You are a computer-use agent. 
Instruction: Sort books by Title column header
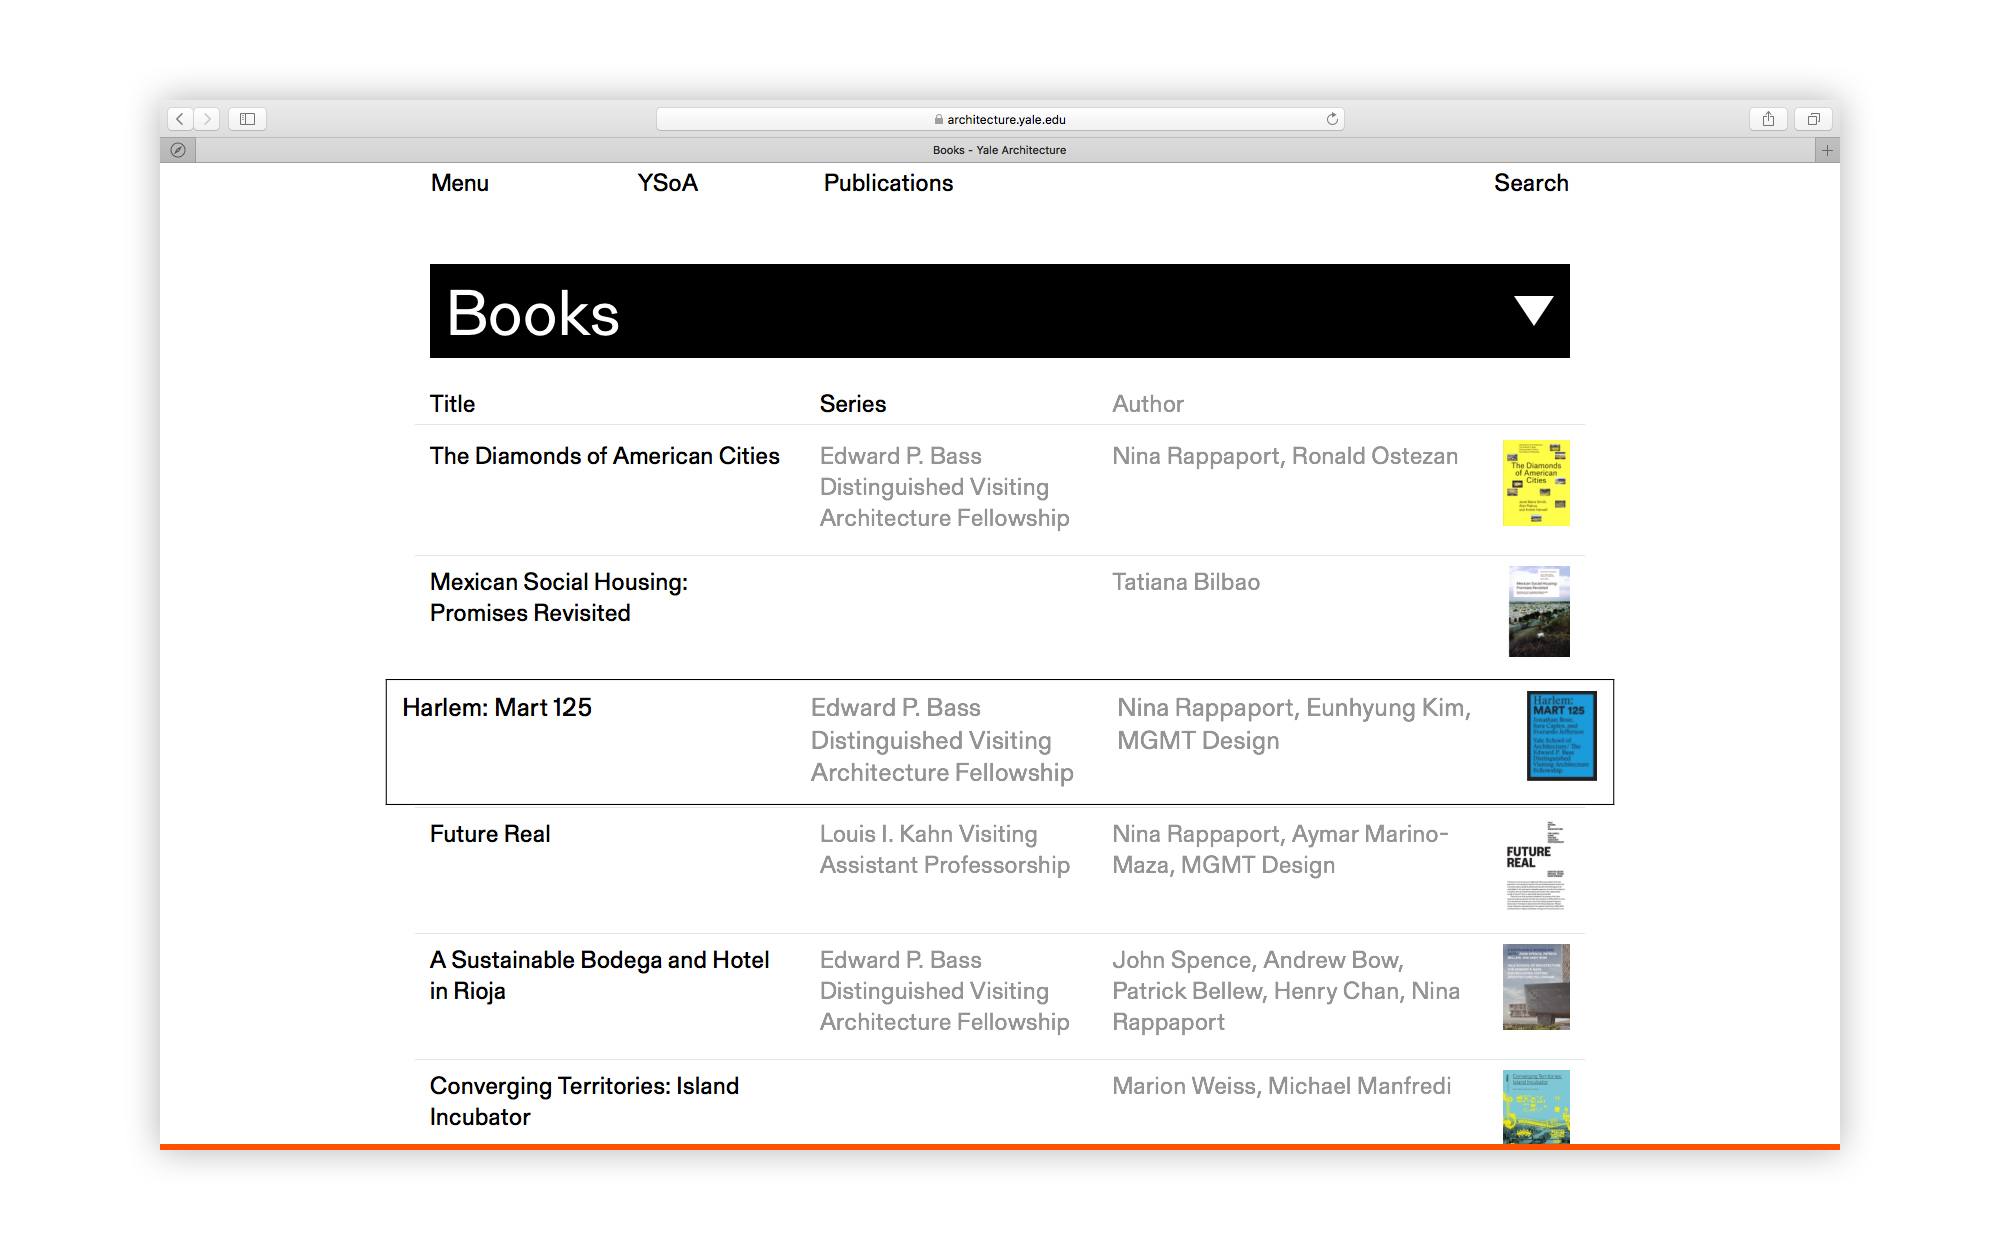[x=452, y=404]
